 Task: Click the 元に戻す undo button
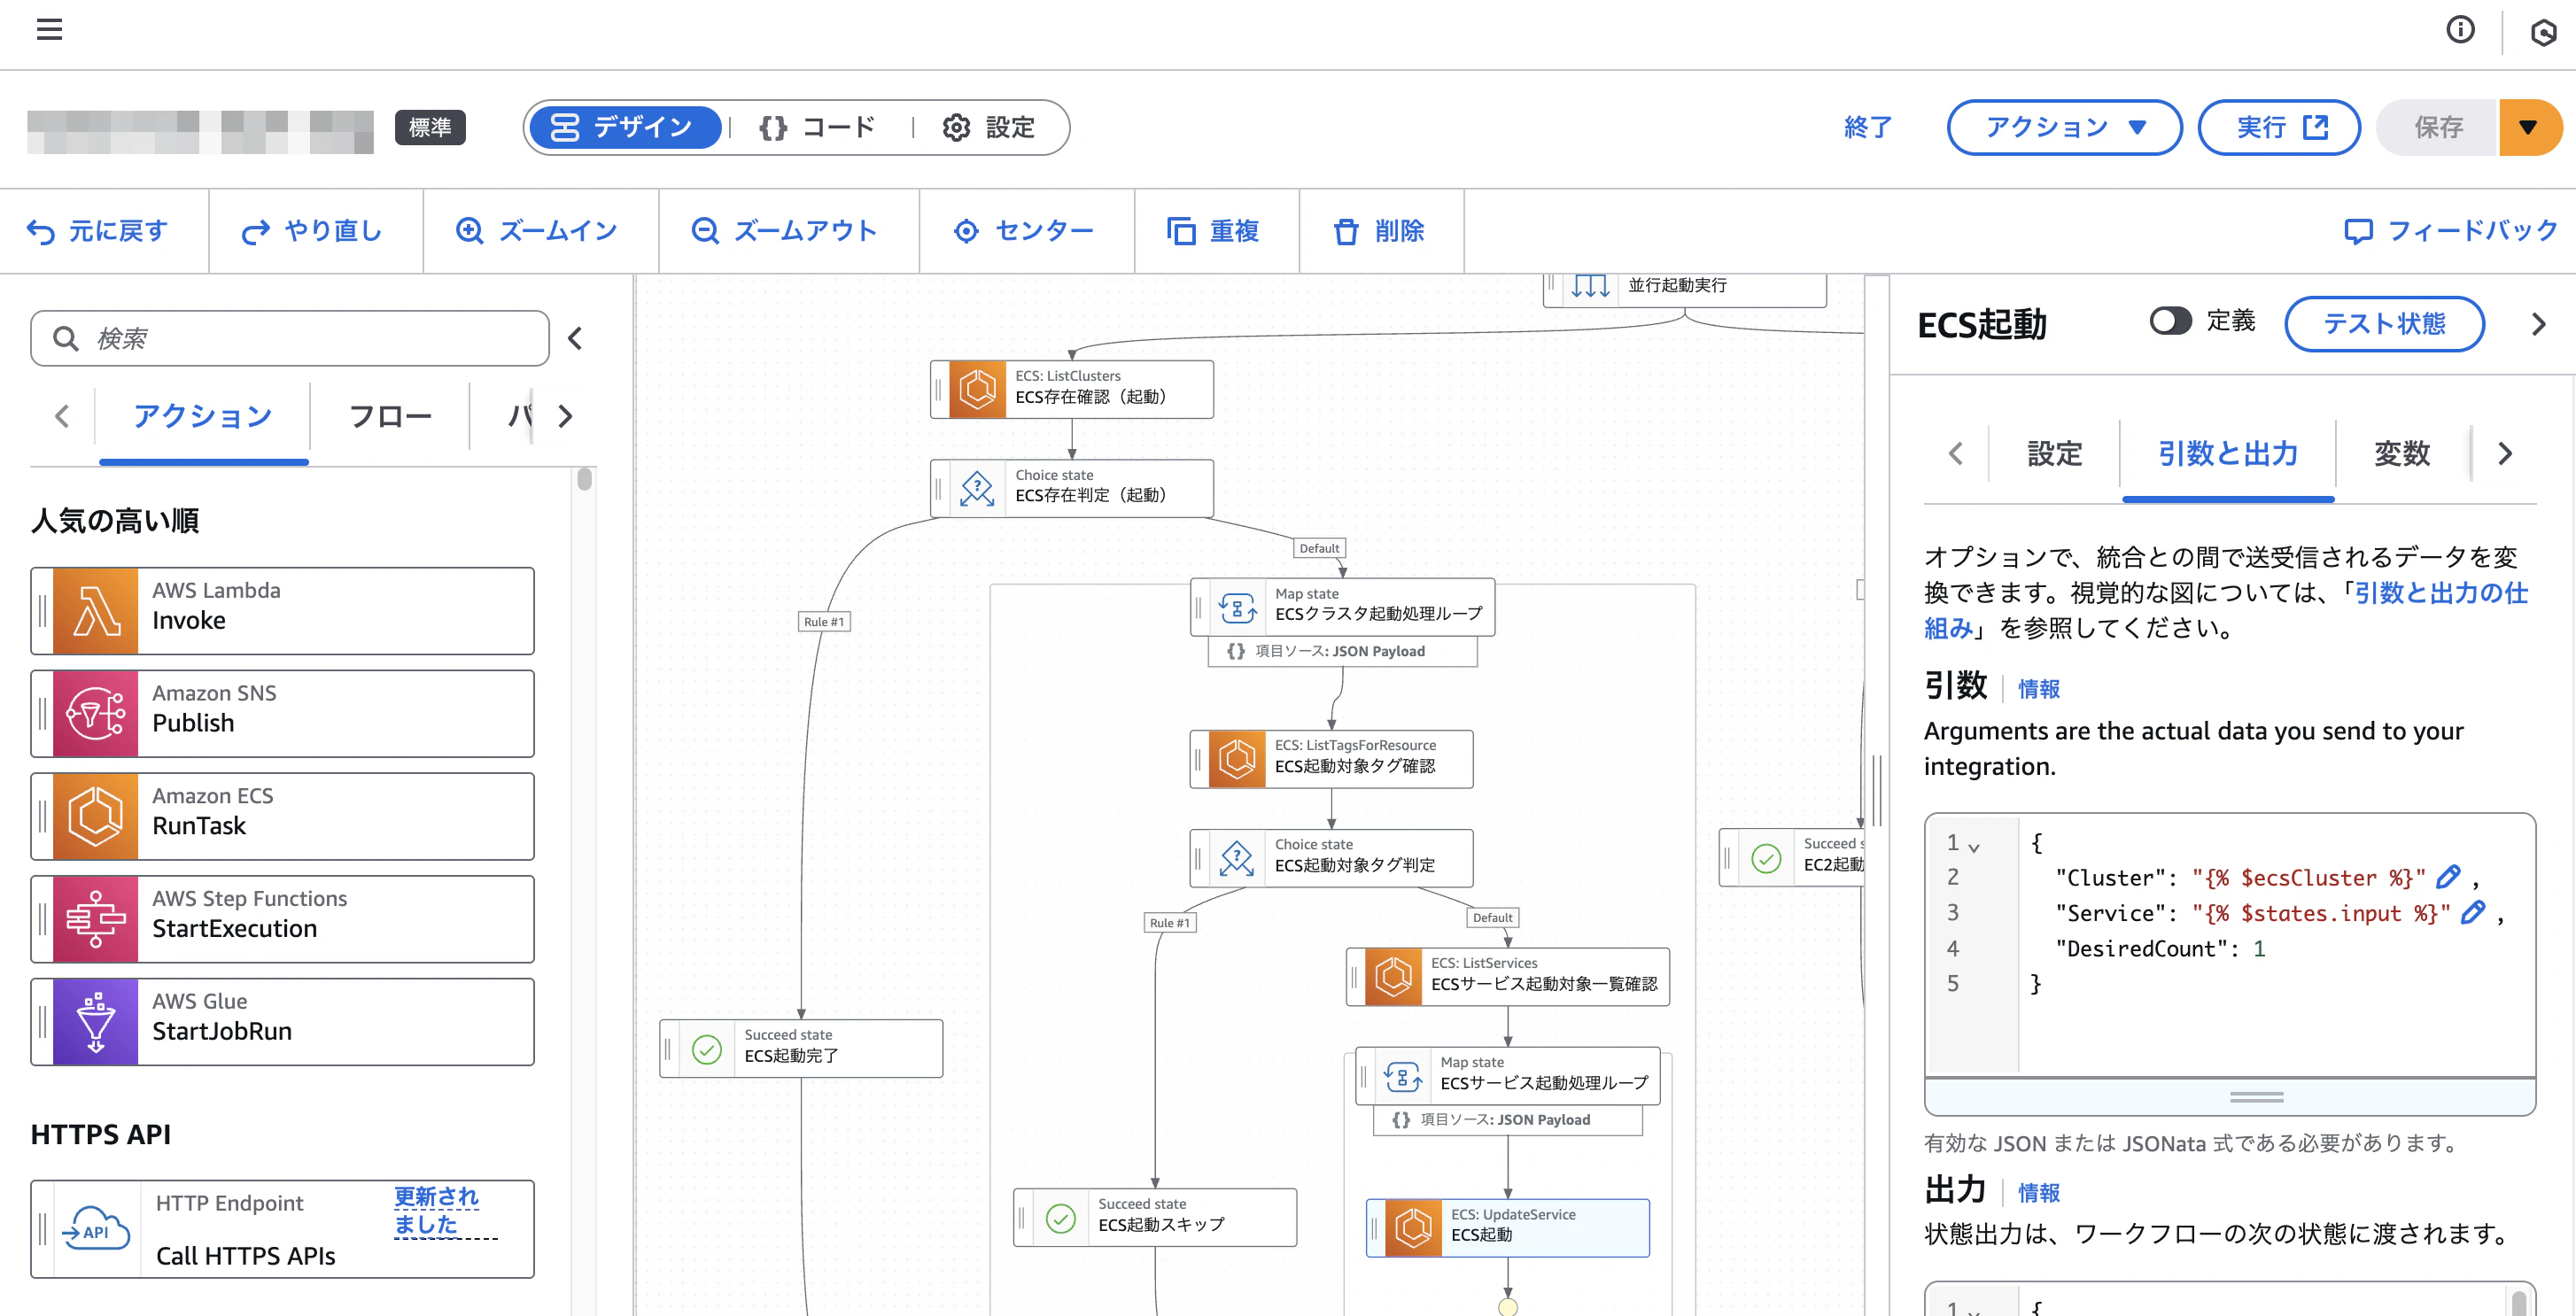[x=97, y=232]
